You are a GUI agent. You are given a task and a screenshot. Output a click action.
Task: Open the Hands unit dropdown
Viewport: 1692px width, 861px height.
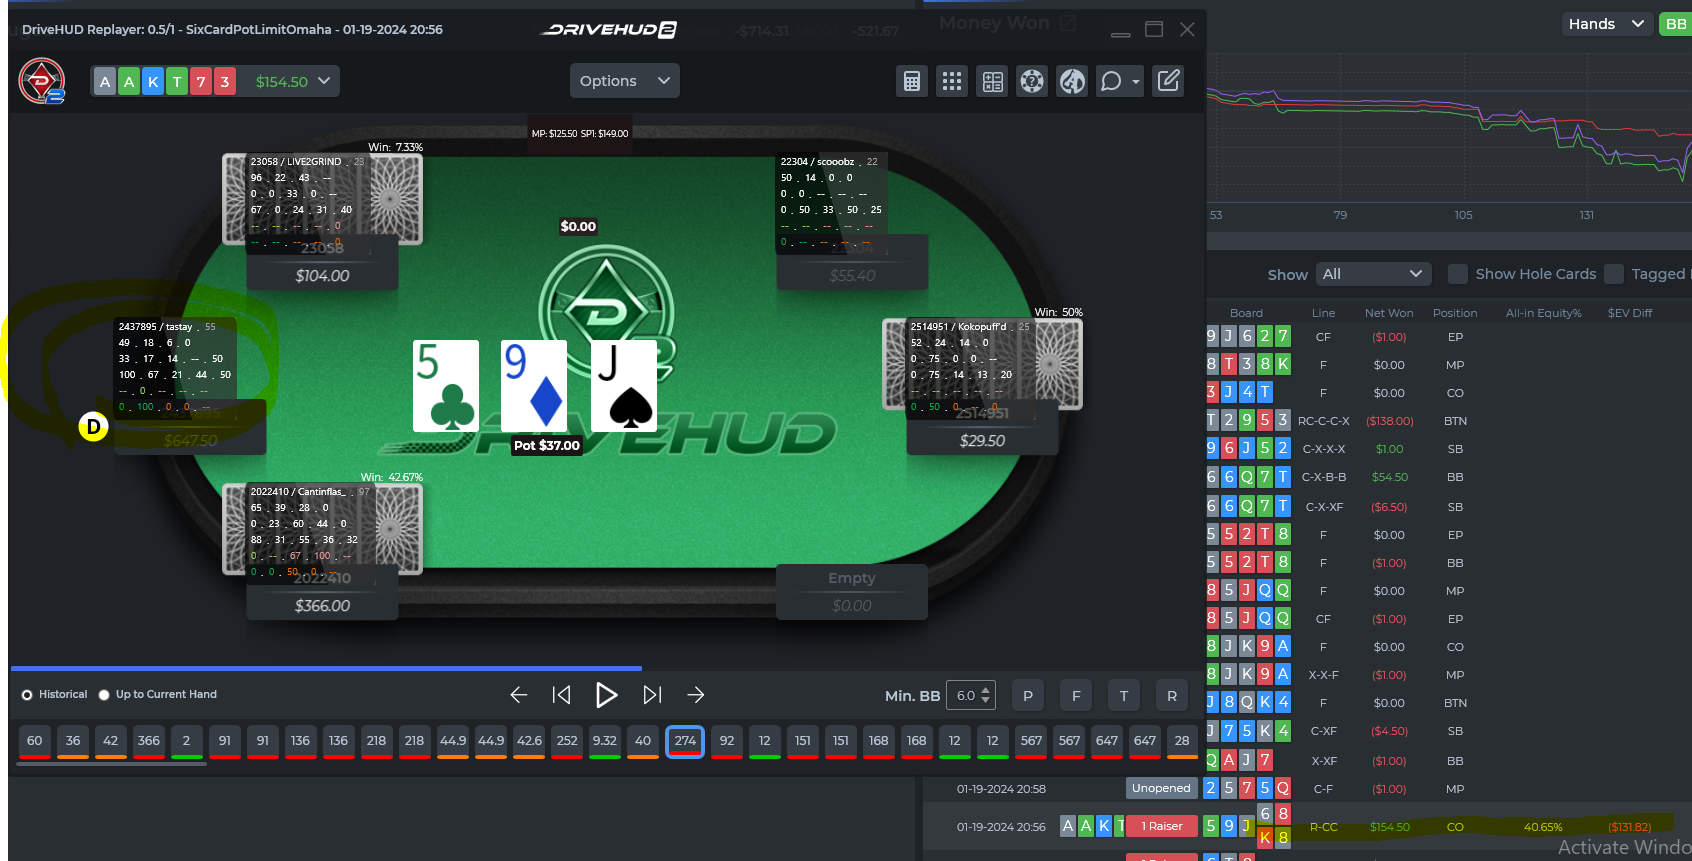pos(1606,24)
